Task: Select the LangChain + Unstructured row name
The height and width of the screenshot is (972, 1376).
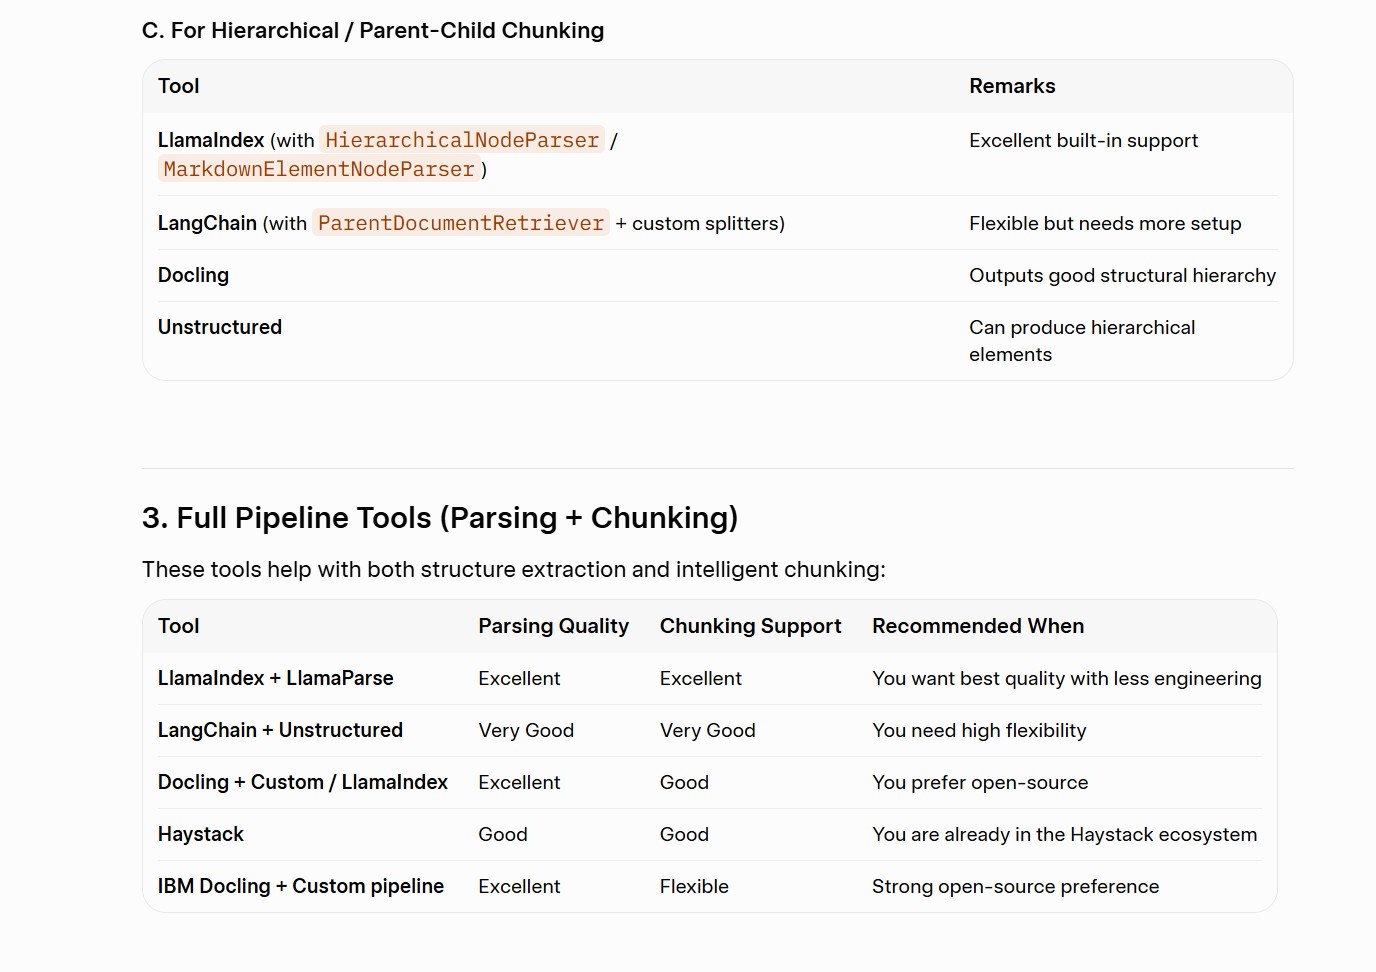Action: point(280,730)
